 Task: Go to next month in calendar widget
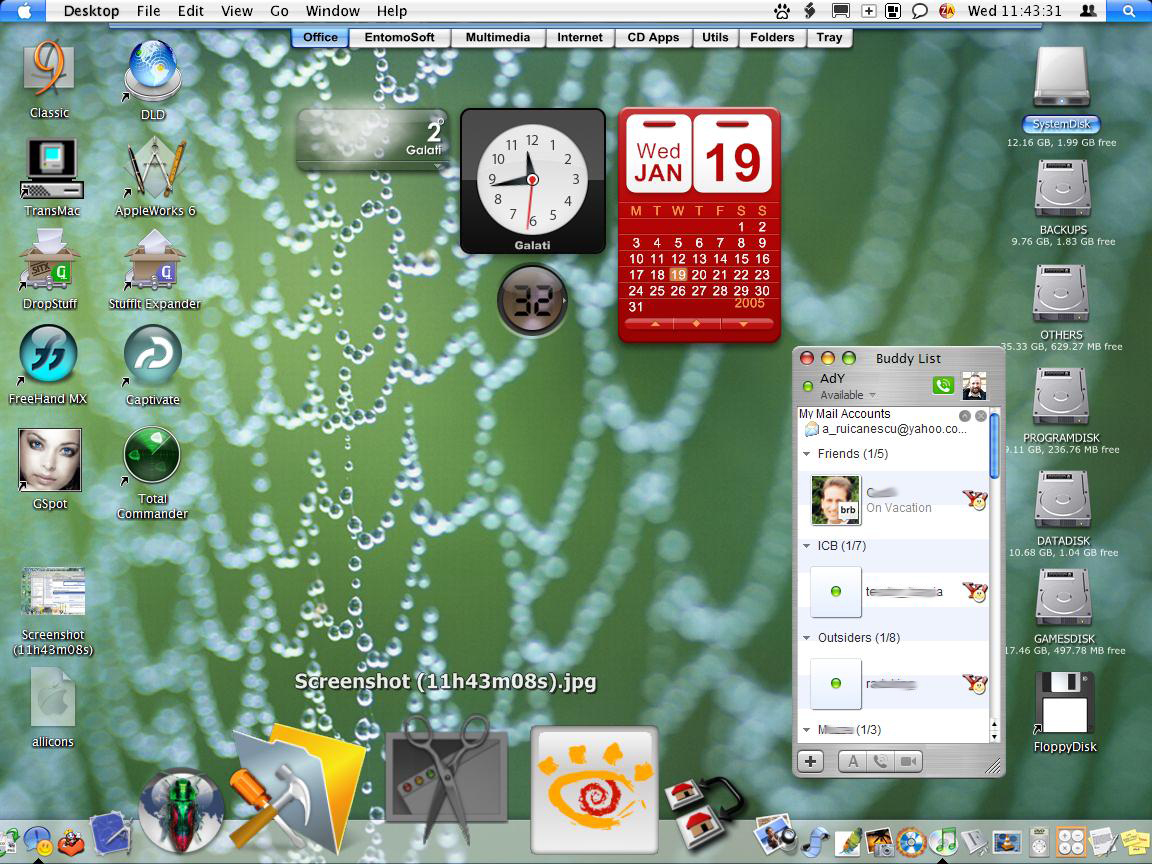pos(743,324)
